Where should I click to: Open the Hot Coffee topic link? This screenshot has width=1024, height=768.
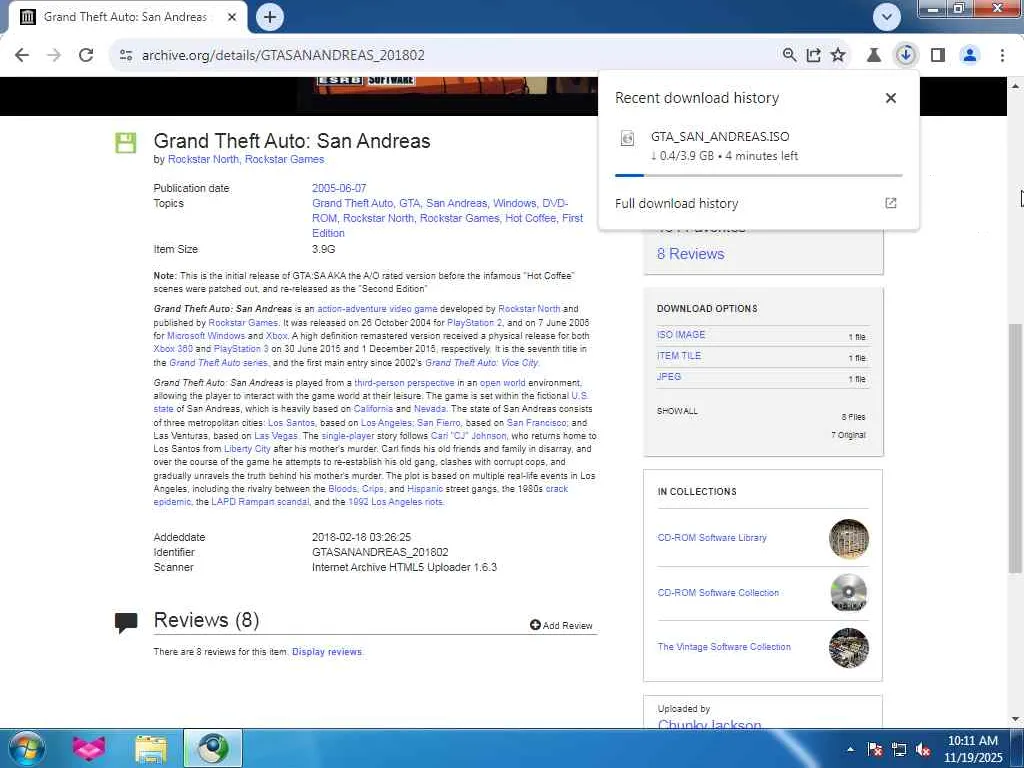pos(530,218)
